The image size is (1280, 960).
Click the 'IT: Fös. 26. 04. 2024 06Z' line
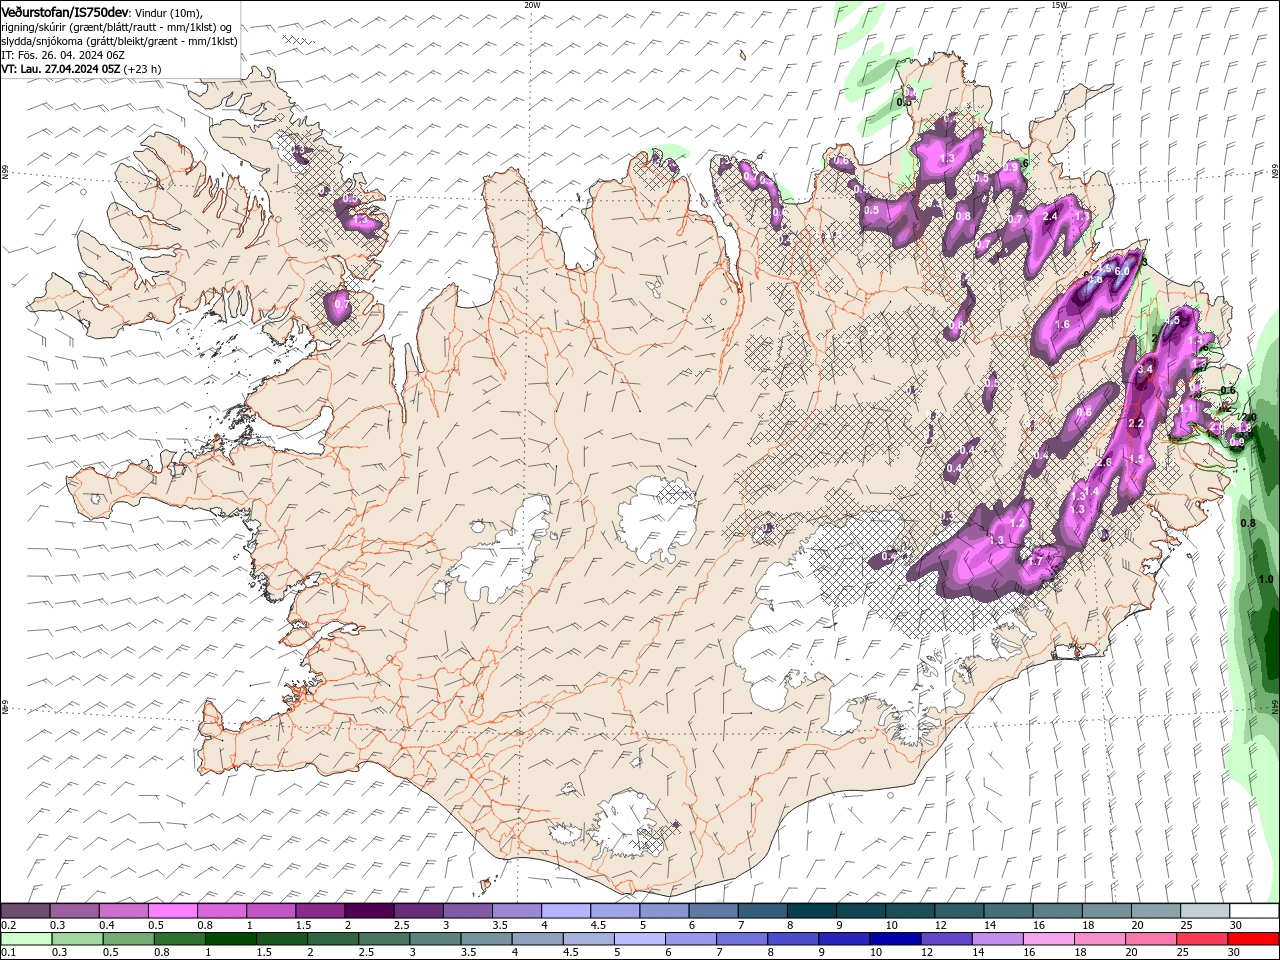[x=63, y=55]
